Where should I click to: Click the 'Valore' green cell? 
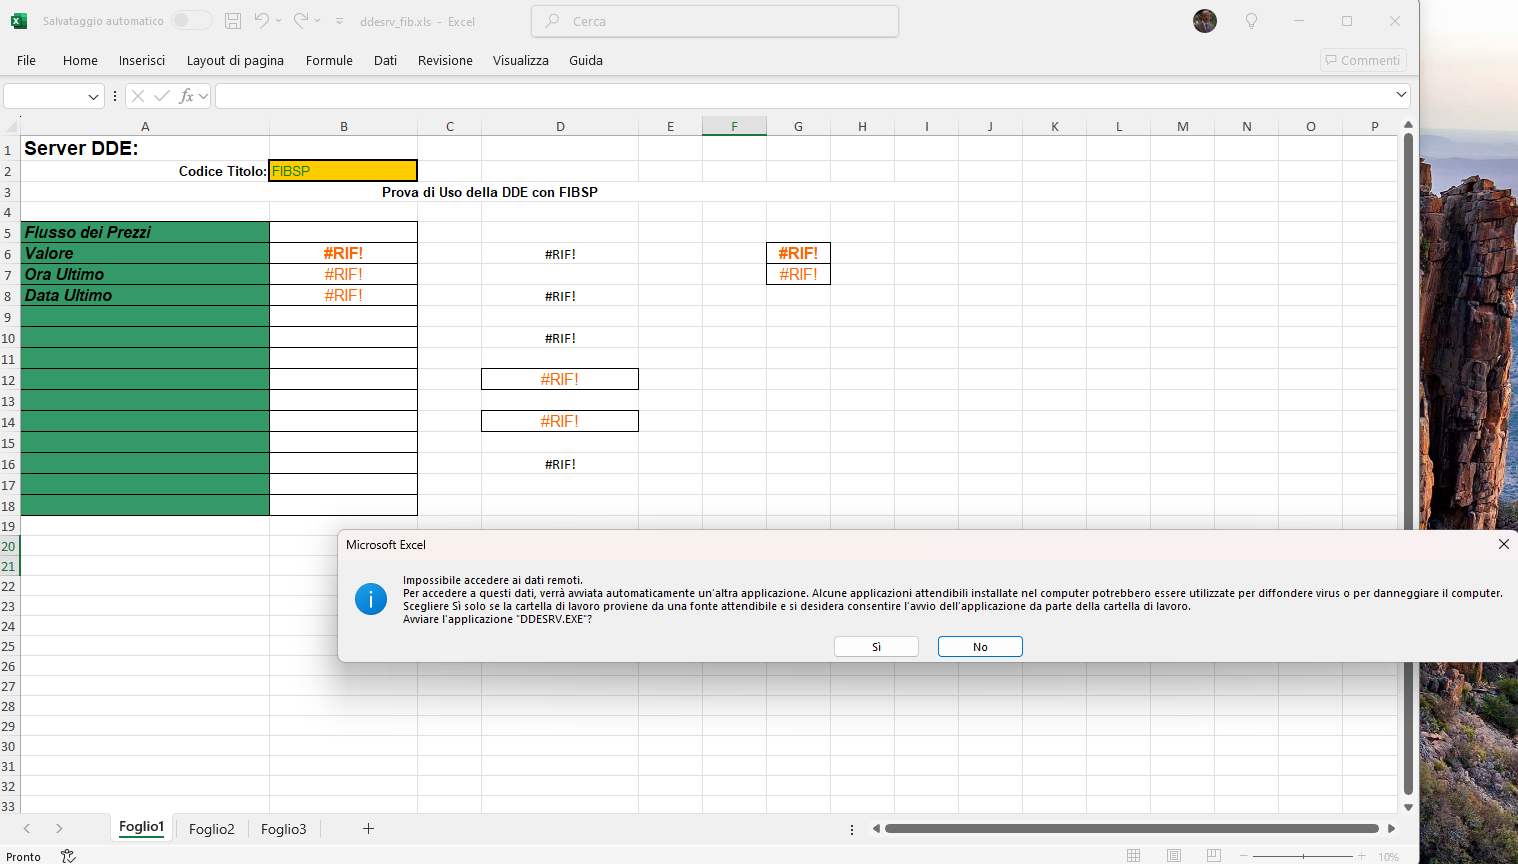pos(145,253)
